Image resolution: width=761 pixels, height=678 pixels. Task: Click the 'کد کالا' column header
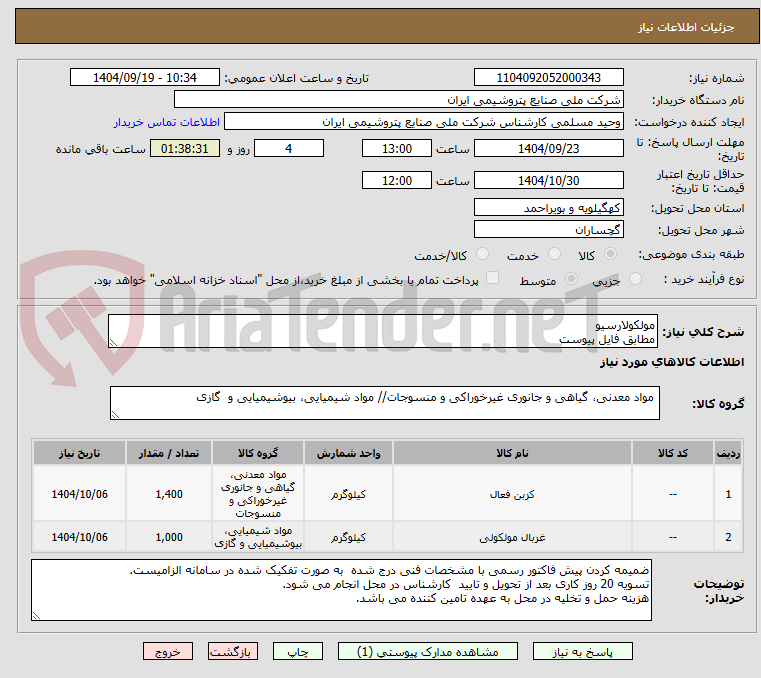(x=673, y=453)
